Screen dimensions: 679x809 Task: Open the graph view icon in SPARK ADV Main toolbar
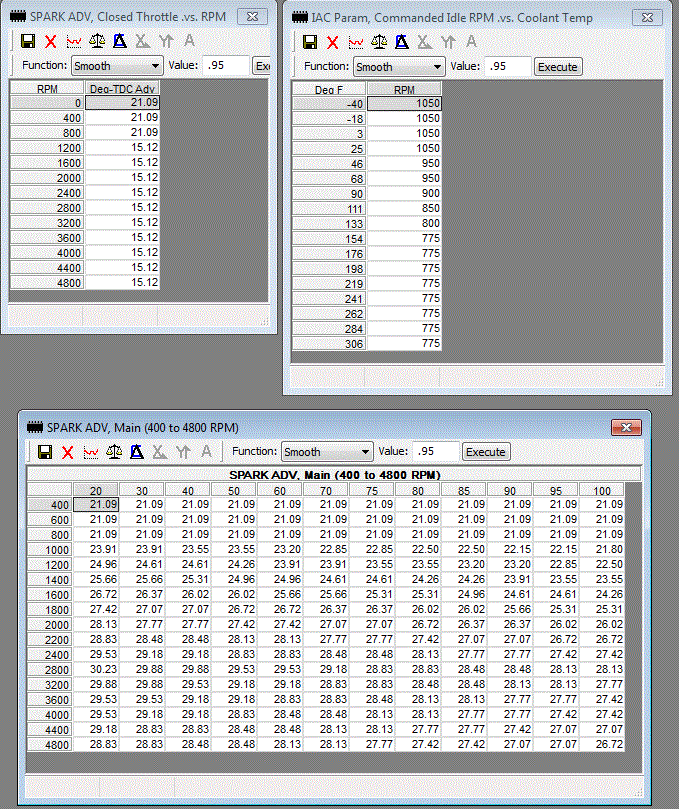(91, 452)
